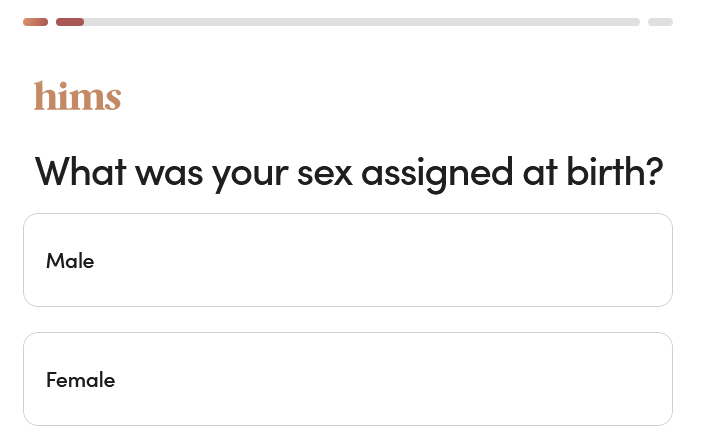Click the sex assigned at birth question heading
705x445 pixels.
348,172
